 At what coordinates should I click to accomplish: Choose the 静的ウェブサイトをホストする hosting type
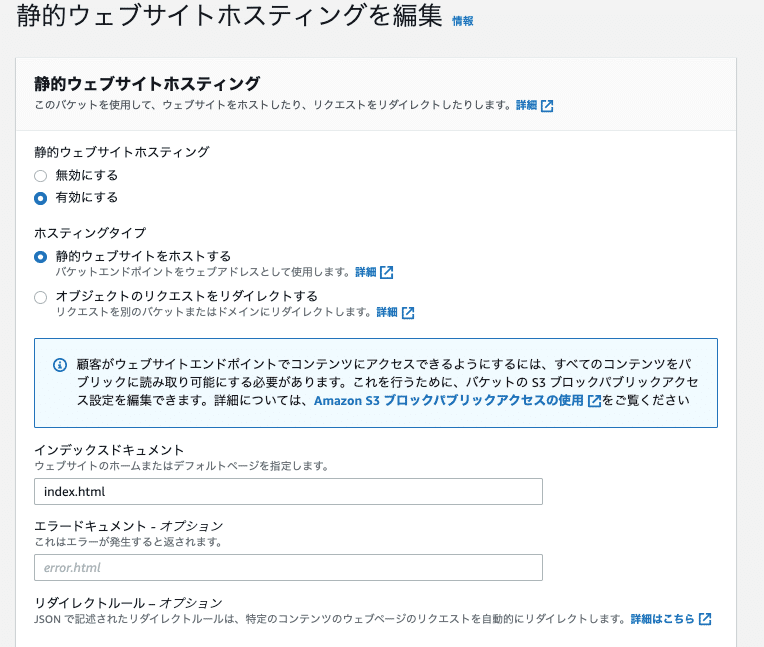coord(40,257)
